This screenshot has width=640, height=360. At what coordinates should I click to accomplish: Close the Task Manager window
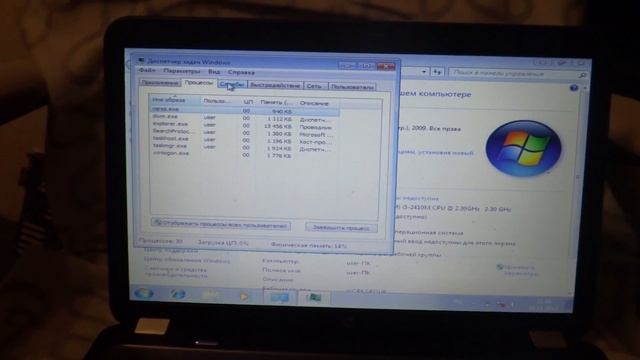pyautogui.click(x=386, y=66)
